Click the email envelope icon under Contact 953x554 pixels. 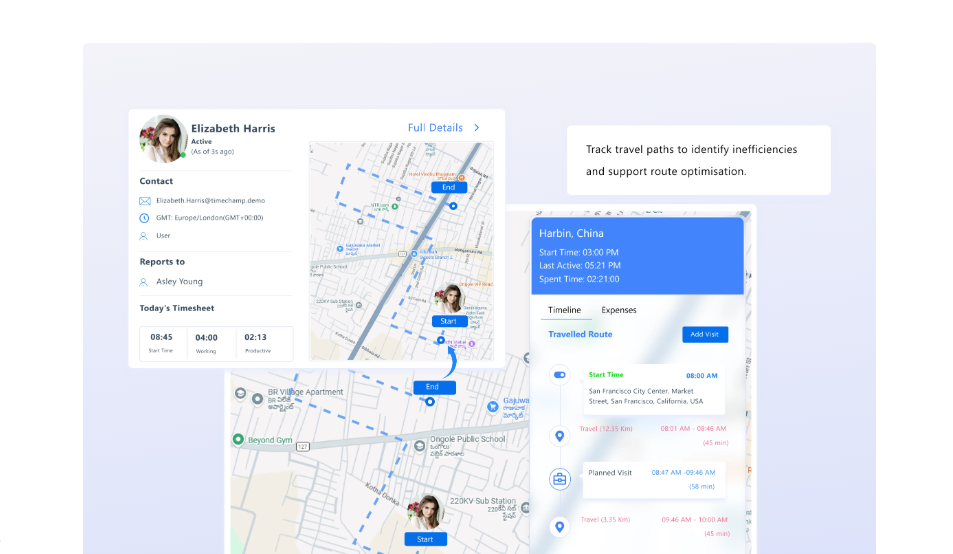pos(145,201)
